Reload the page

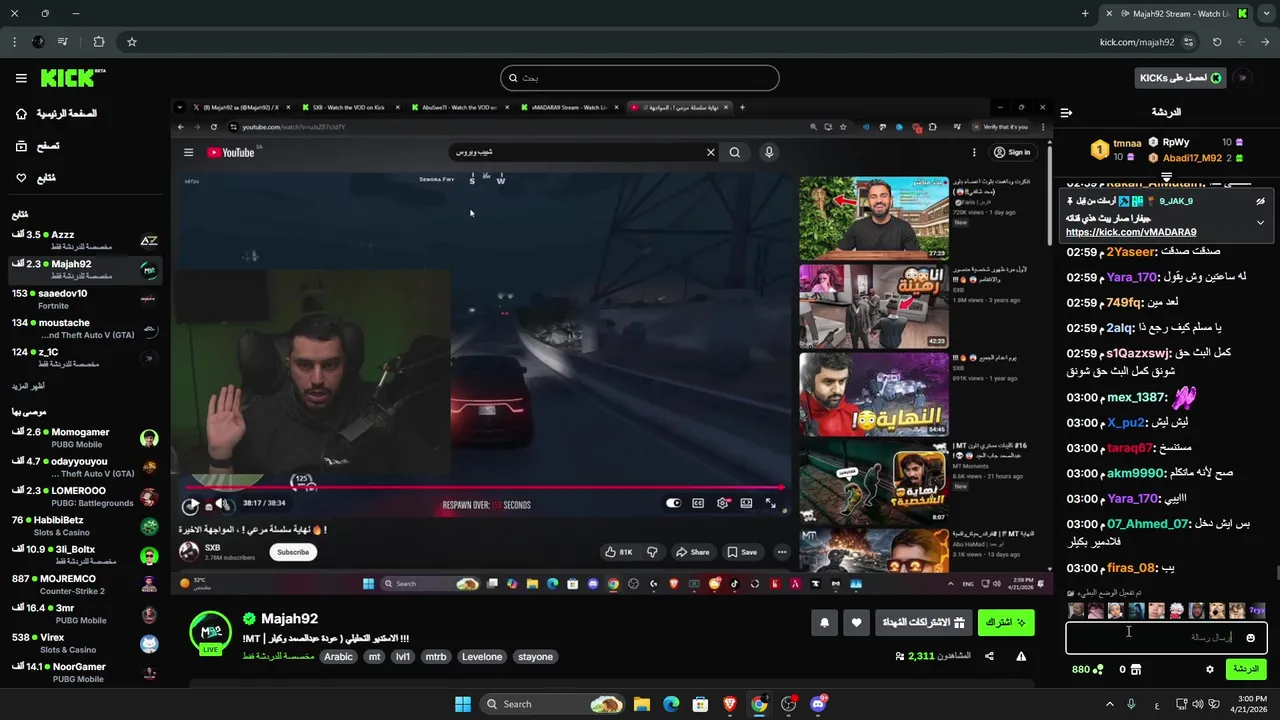pos(1217,42)
